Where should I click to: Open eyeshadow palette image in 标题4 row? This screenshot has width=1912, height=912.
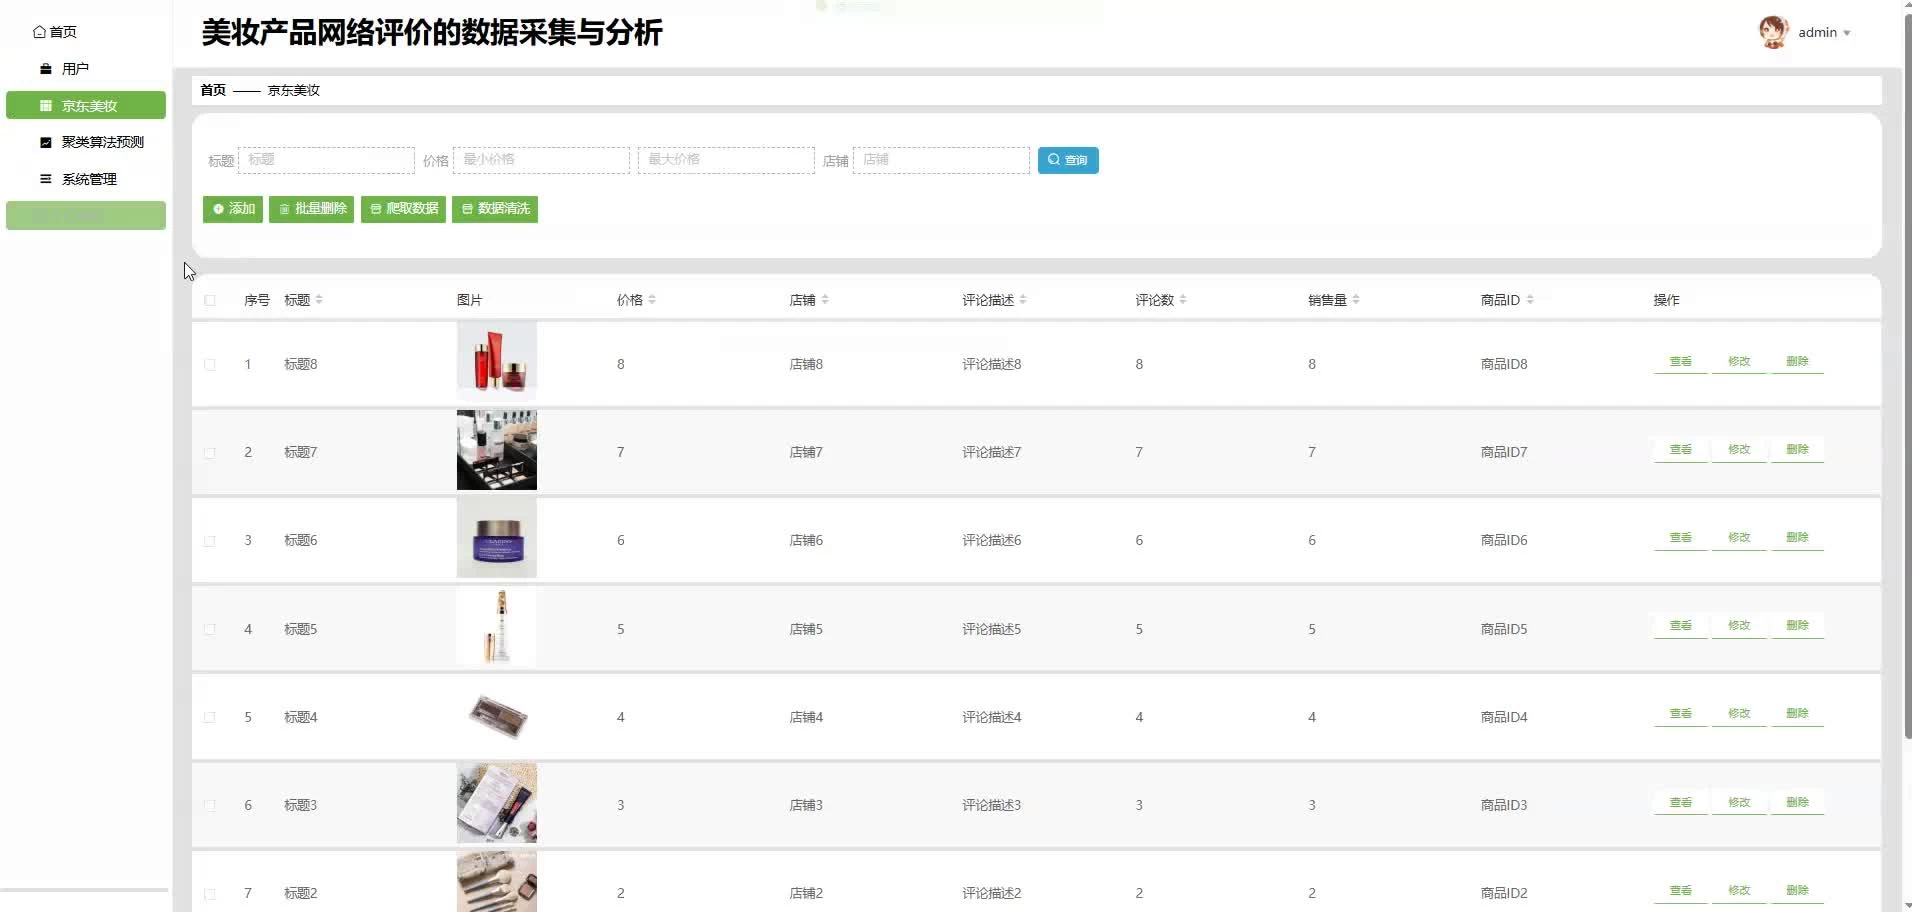497,715
